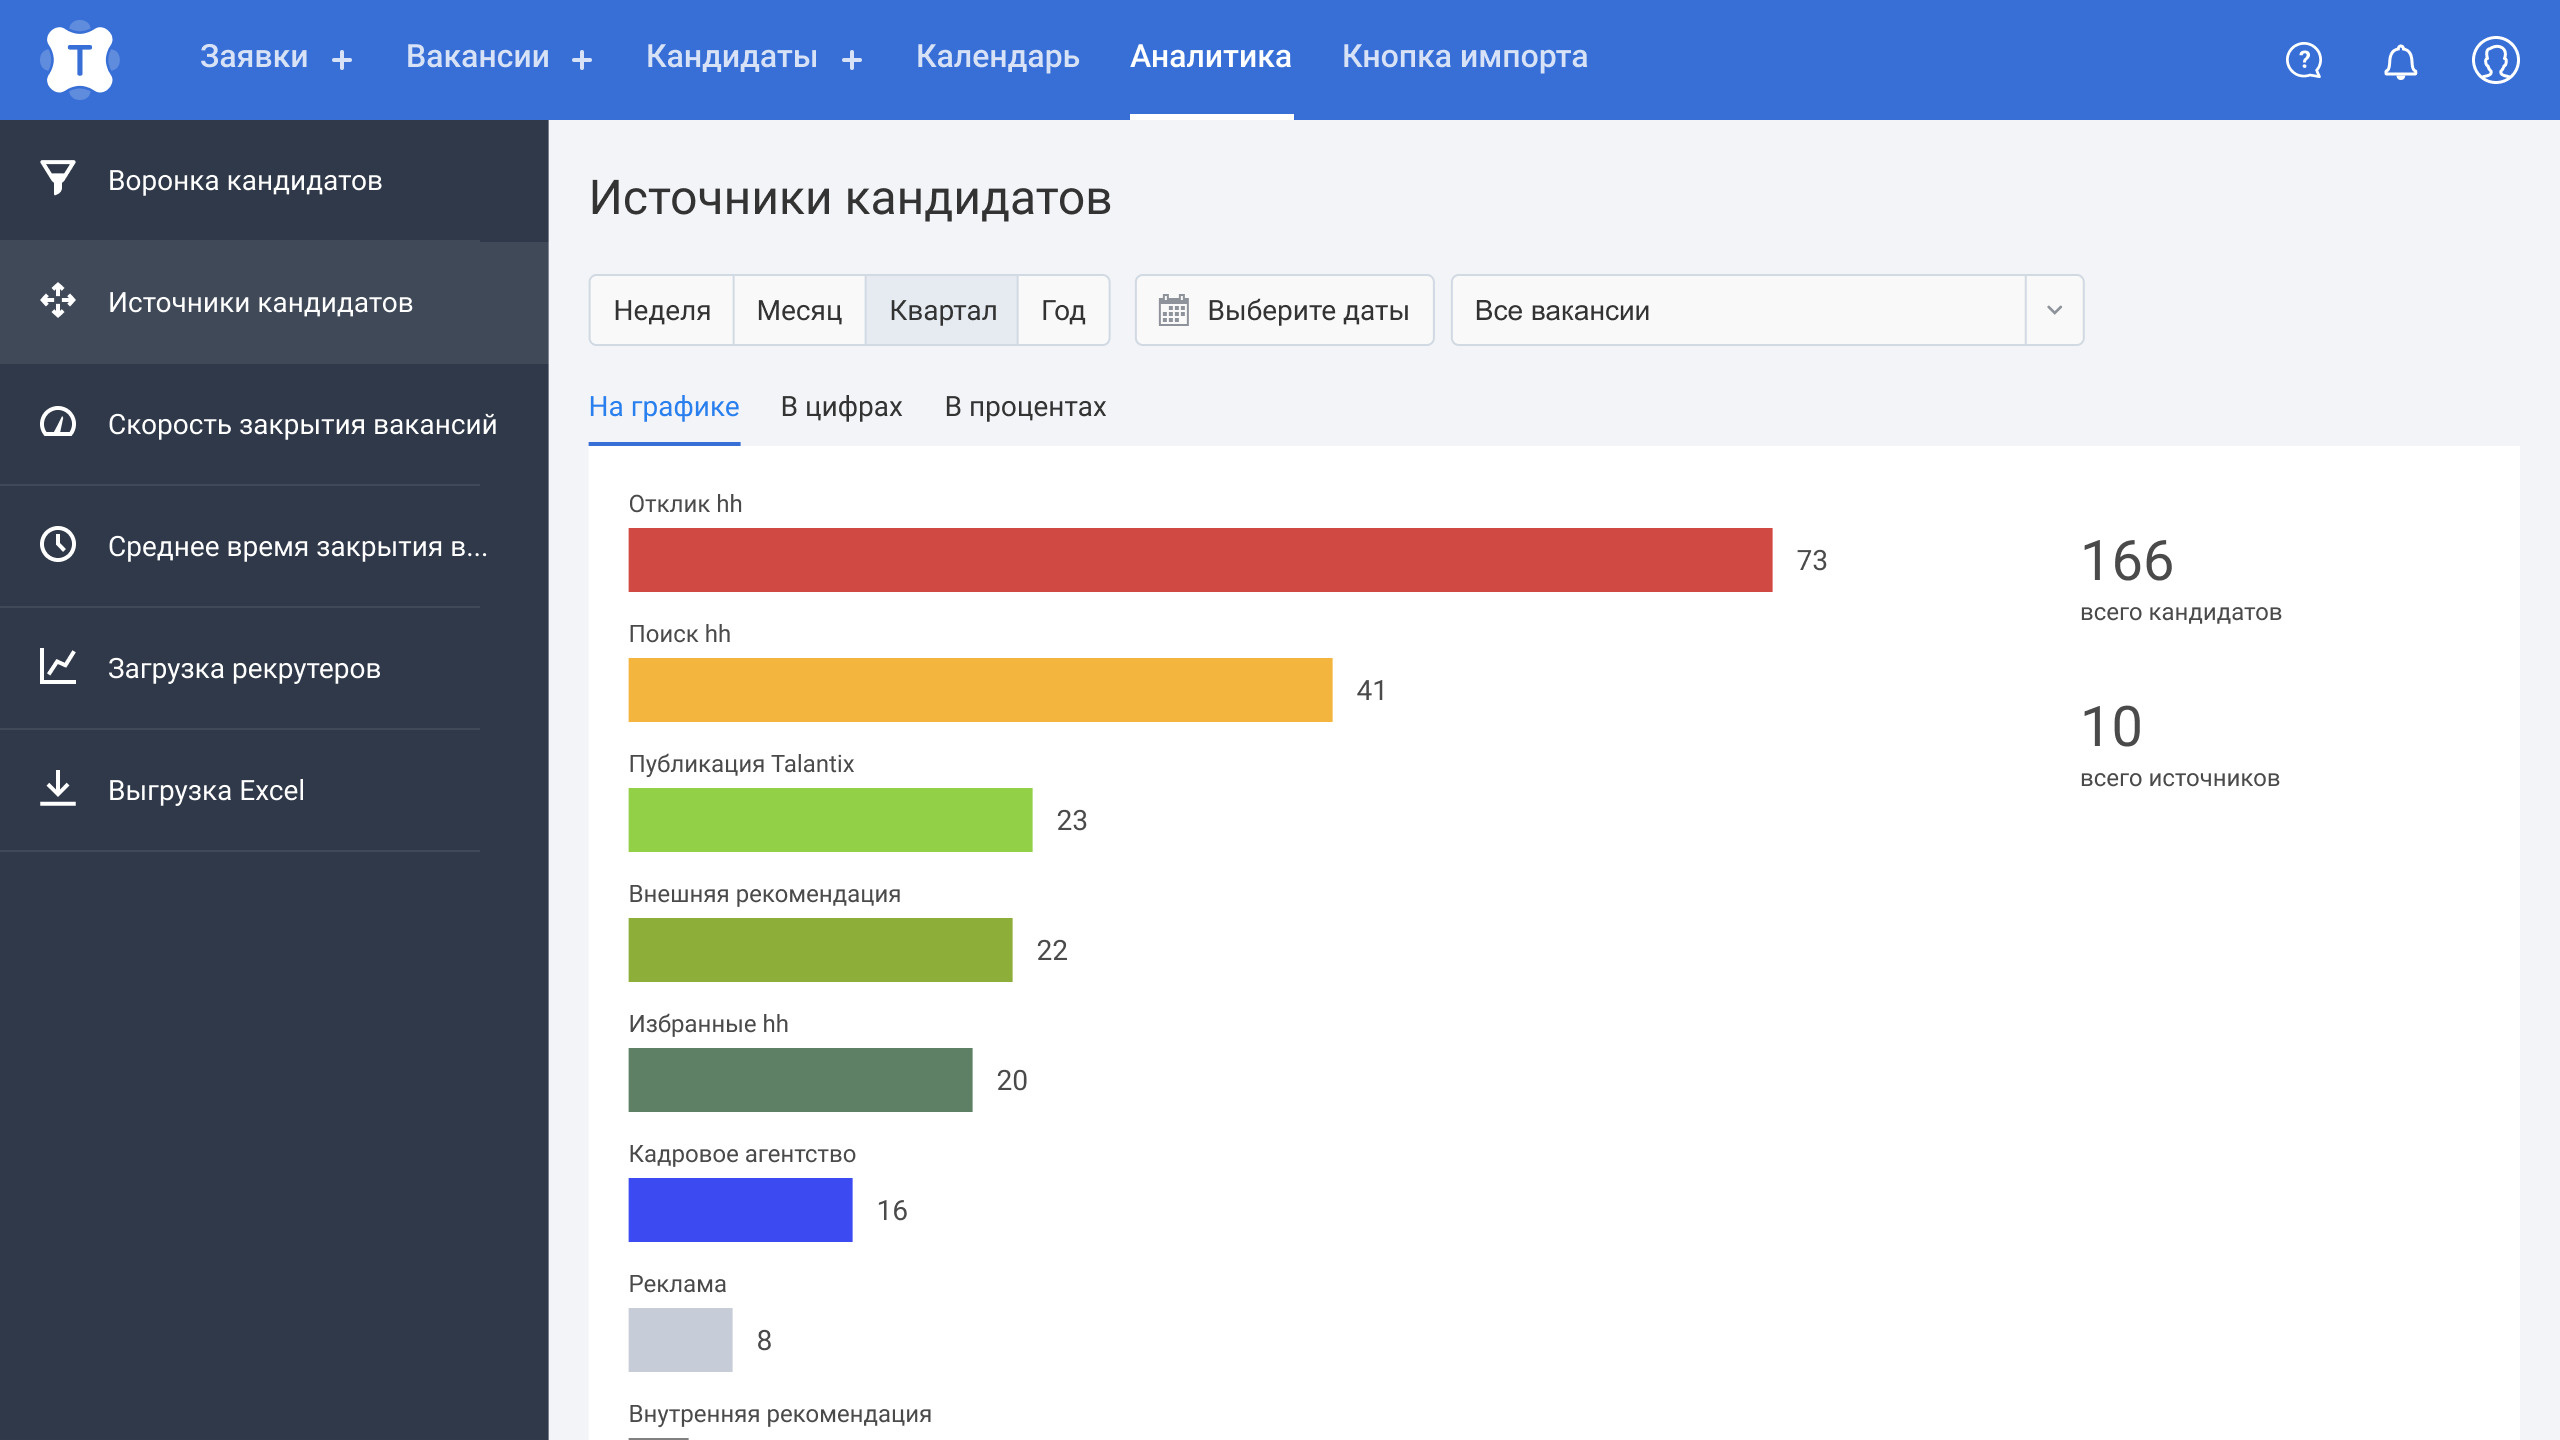Select the Год period button
Screen dimensions: 2560x1440
1064,310
